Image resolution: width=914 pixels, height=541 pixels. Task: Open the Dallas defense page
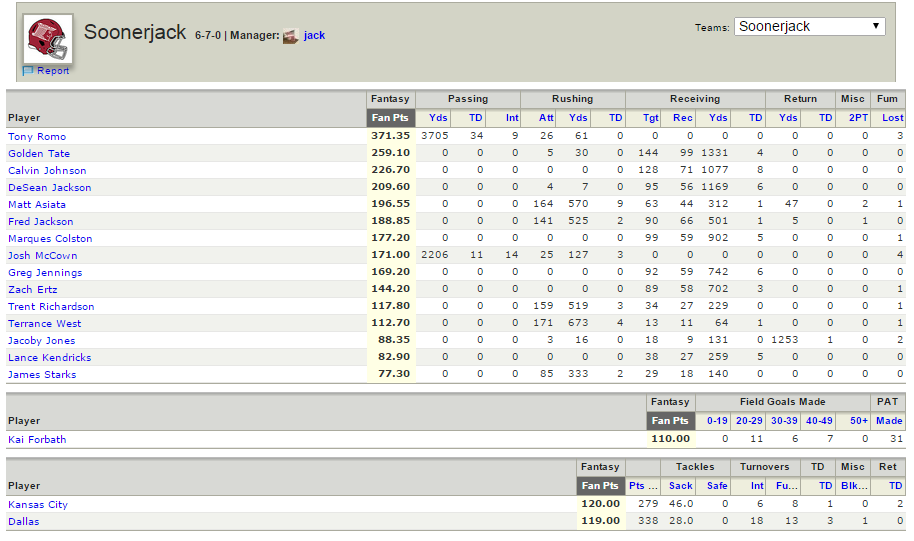[x=23, y=521]
